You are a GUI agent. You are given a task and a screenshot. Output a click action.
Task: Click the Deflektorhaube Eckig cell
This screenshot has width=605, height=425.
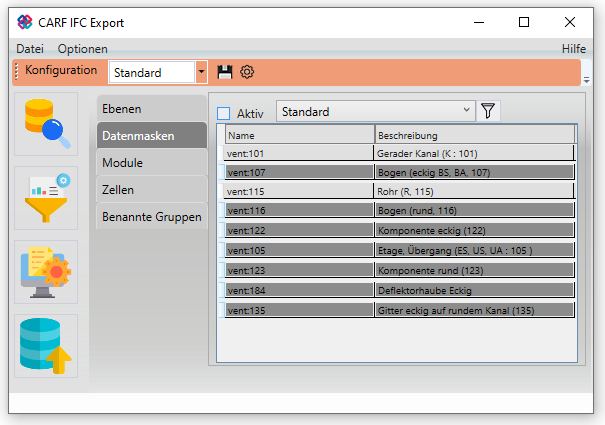click(475, 291)
